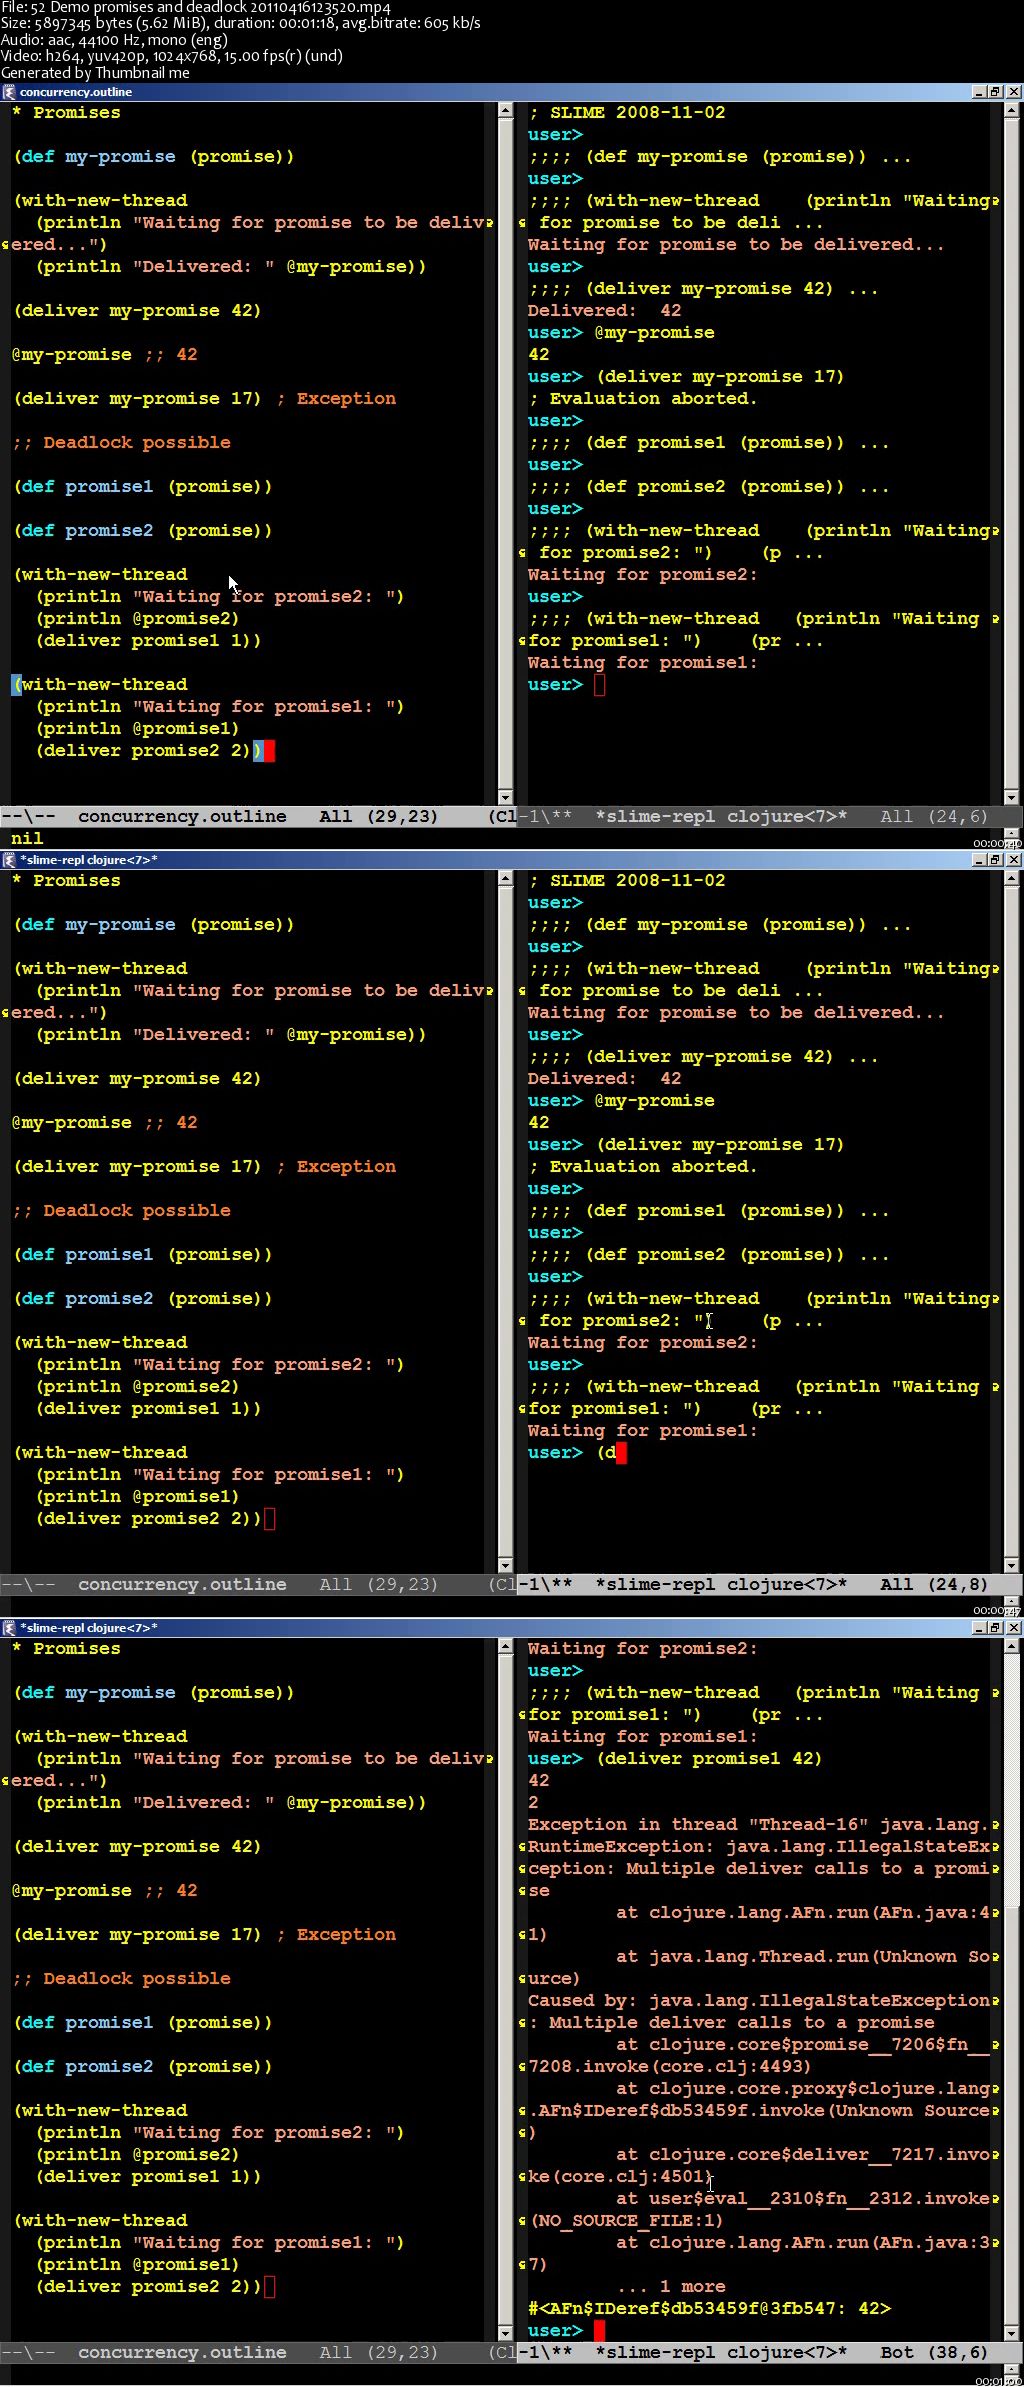Click the 'nil' echo area message
The width and height of the screenshot is (1024, 2387).
tap(27, 839)
